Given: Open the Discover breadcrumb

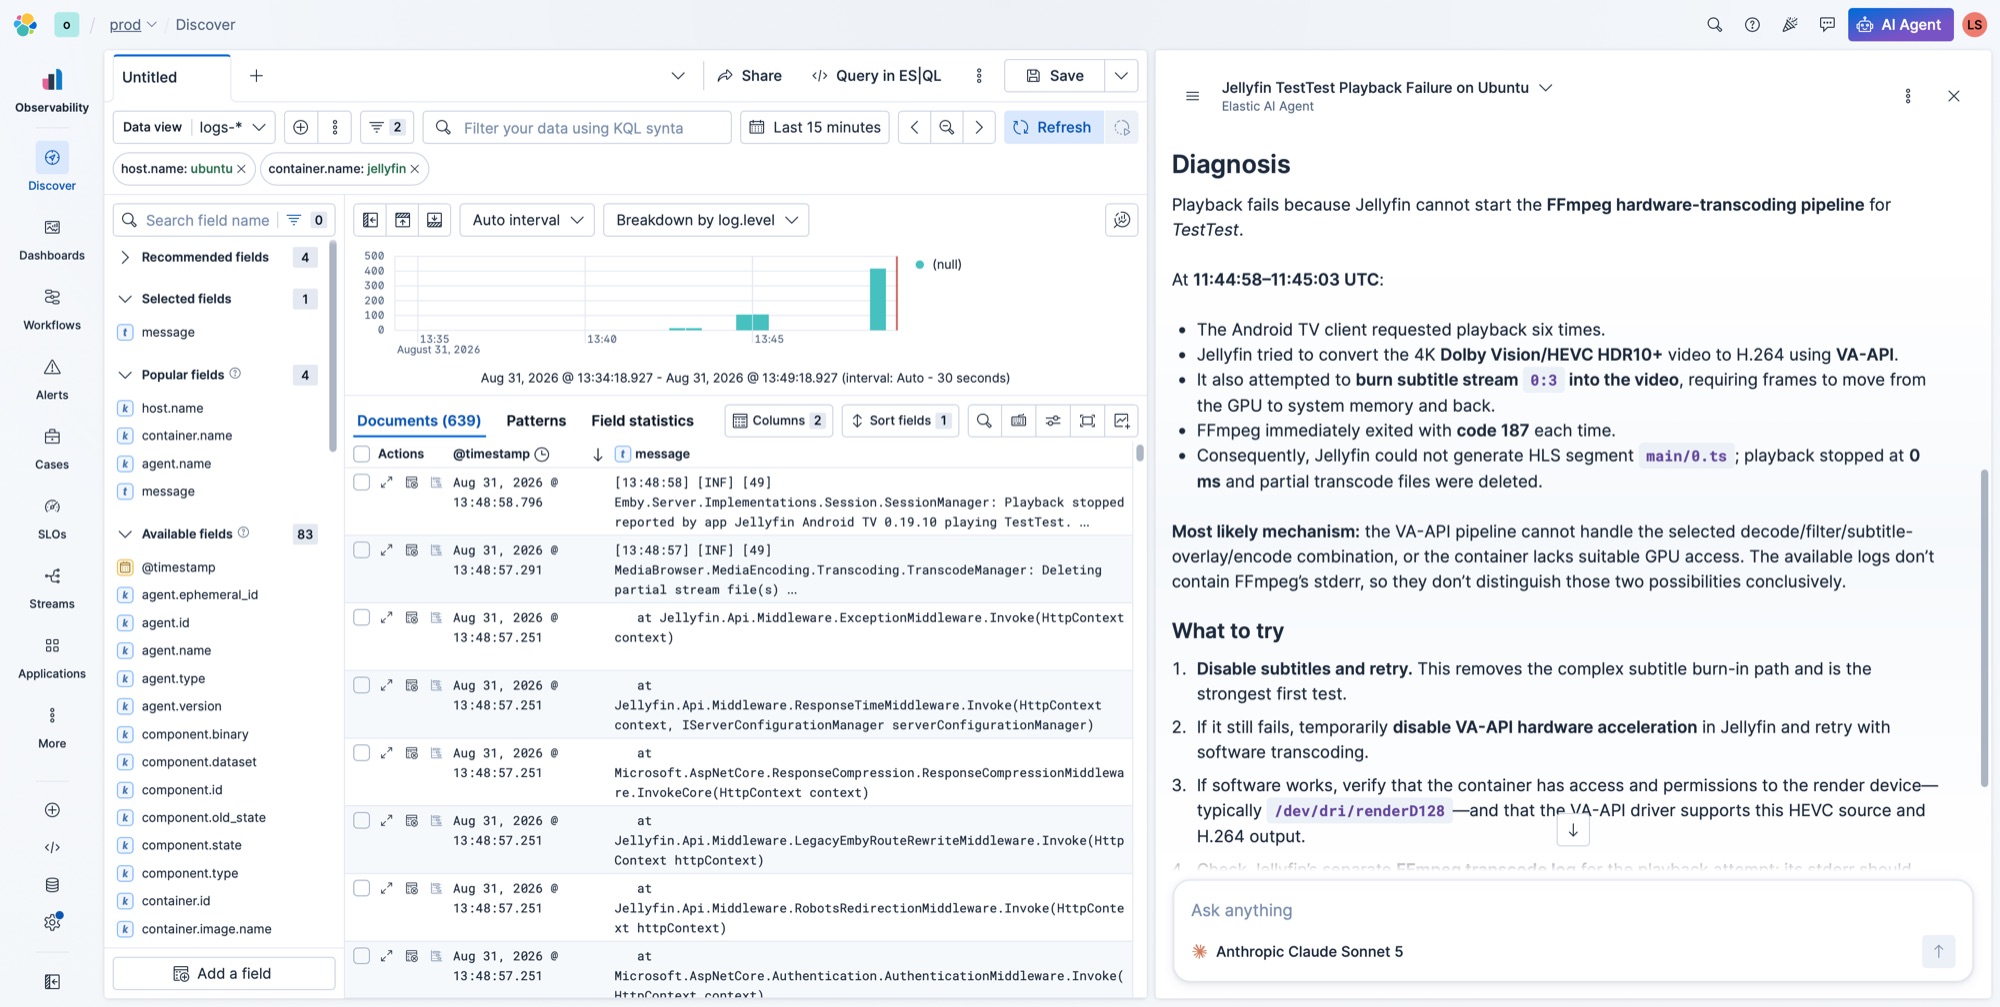Looking at the screenshot, I should (x=205, y=25).
